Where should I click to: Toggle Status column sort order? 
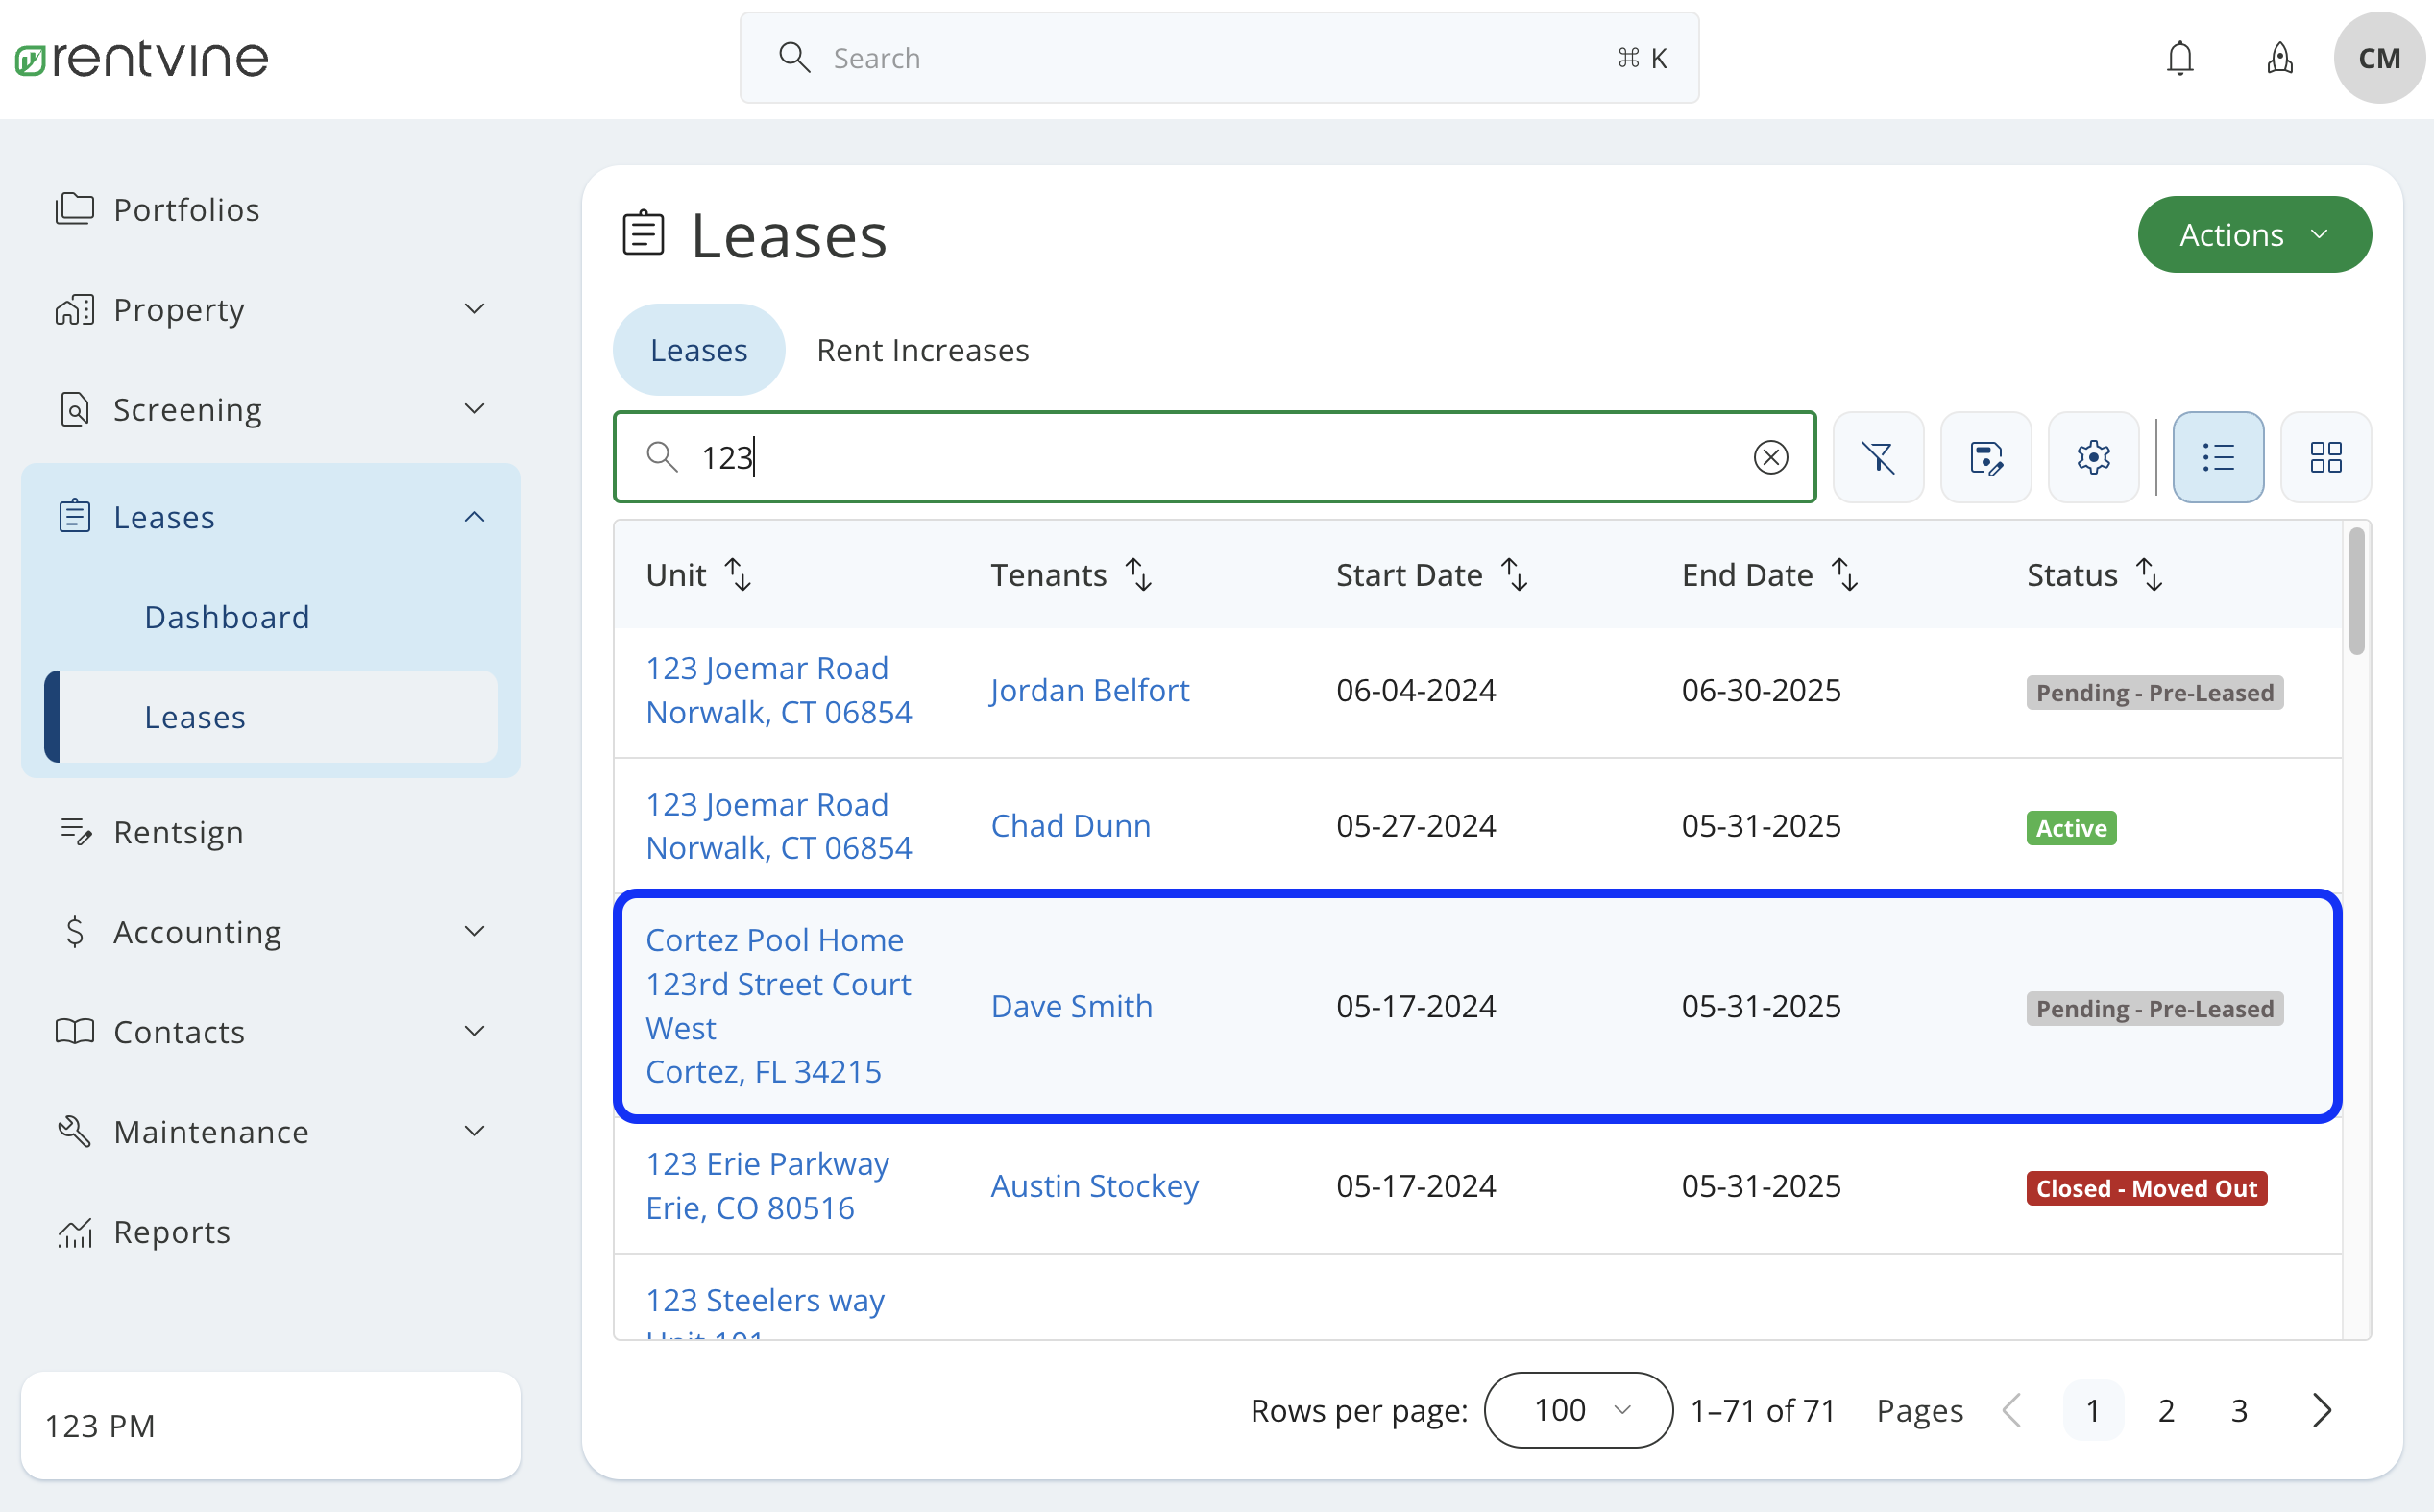click(2149, 574)
